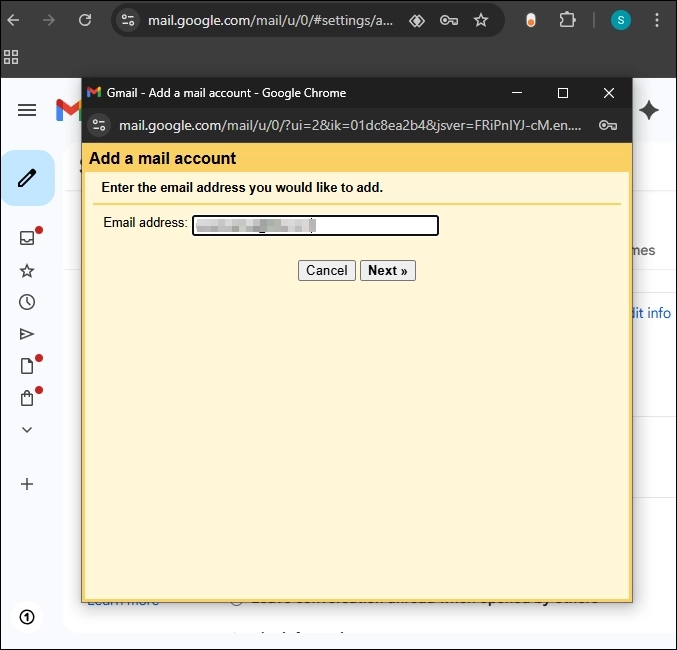Open the Starred mail icon
The width and height of the screenshot is (677, 650).
[27, 271]
